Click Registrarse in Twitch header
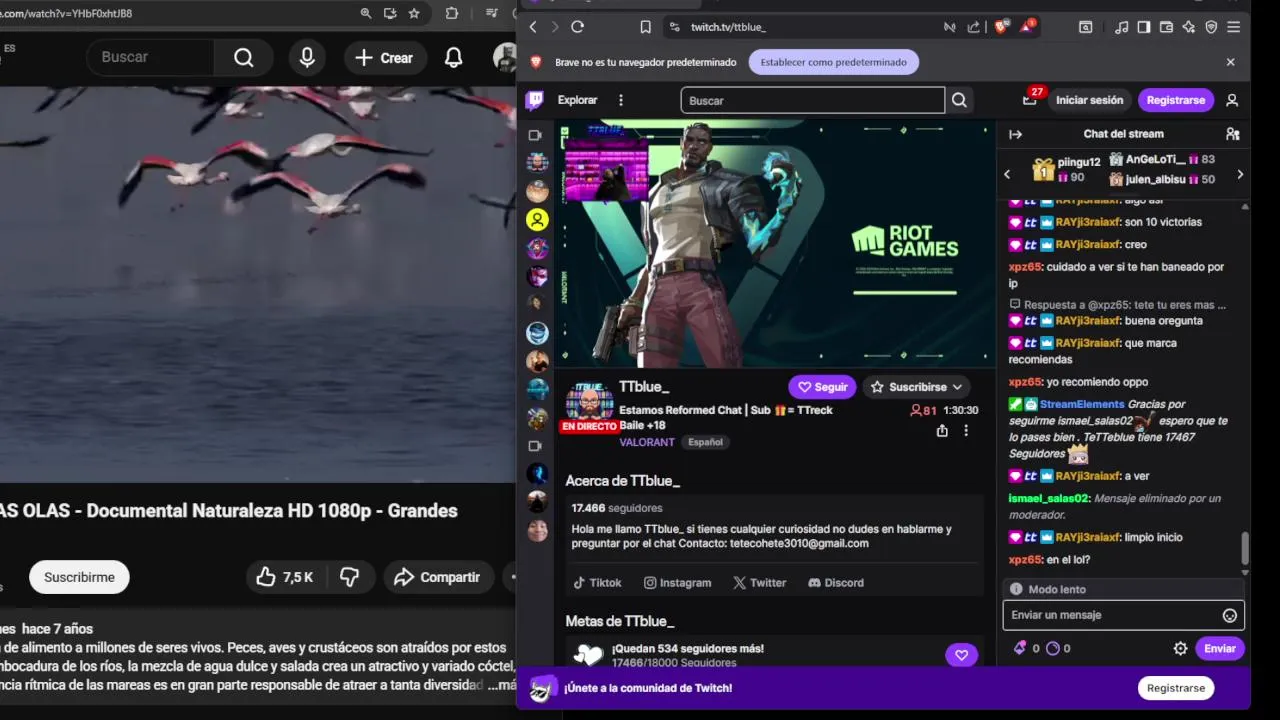The width and height of the screenshot is (1280, 720). click(x=1175, y=100)
